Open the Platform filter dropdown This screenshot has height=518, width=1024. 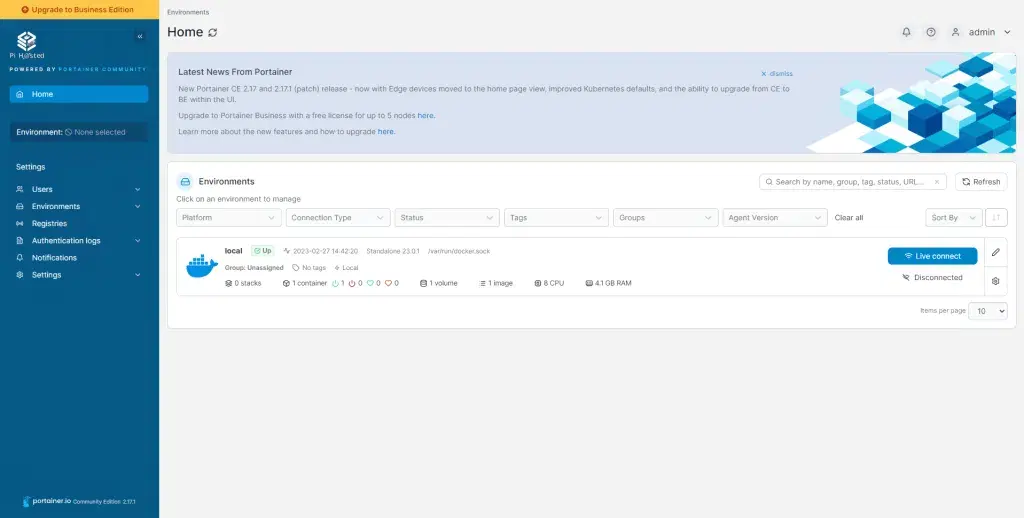[229, 218]
